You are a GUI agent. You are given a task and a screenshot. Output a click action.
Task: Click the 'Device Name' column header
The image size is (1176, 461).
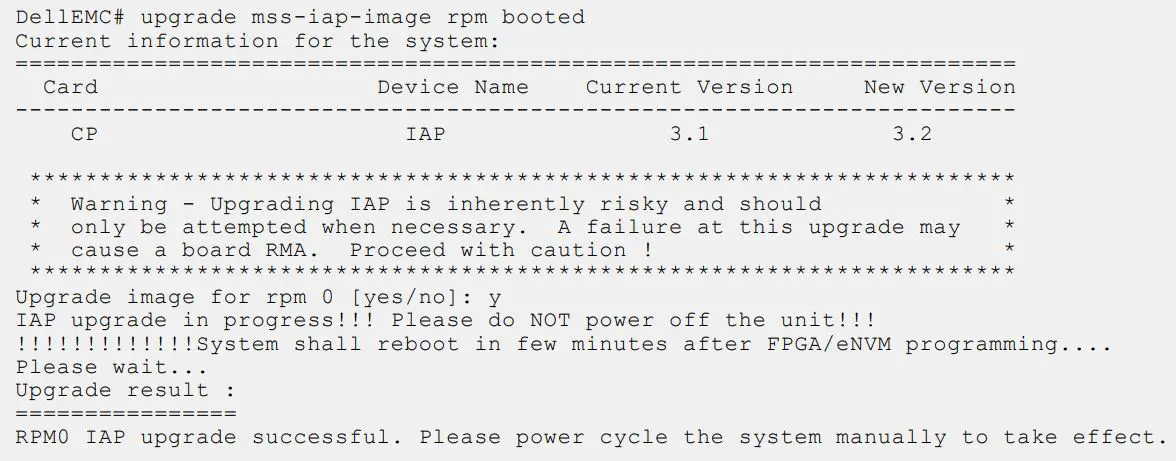click(x=452, y=87)
